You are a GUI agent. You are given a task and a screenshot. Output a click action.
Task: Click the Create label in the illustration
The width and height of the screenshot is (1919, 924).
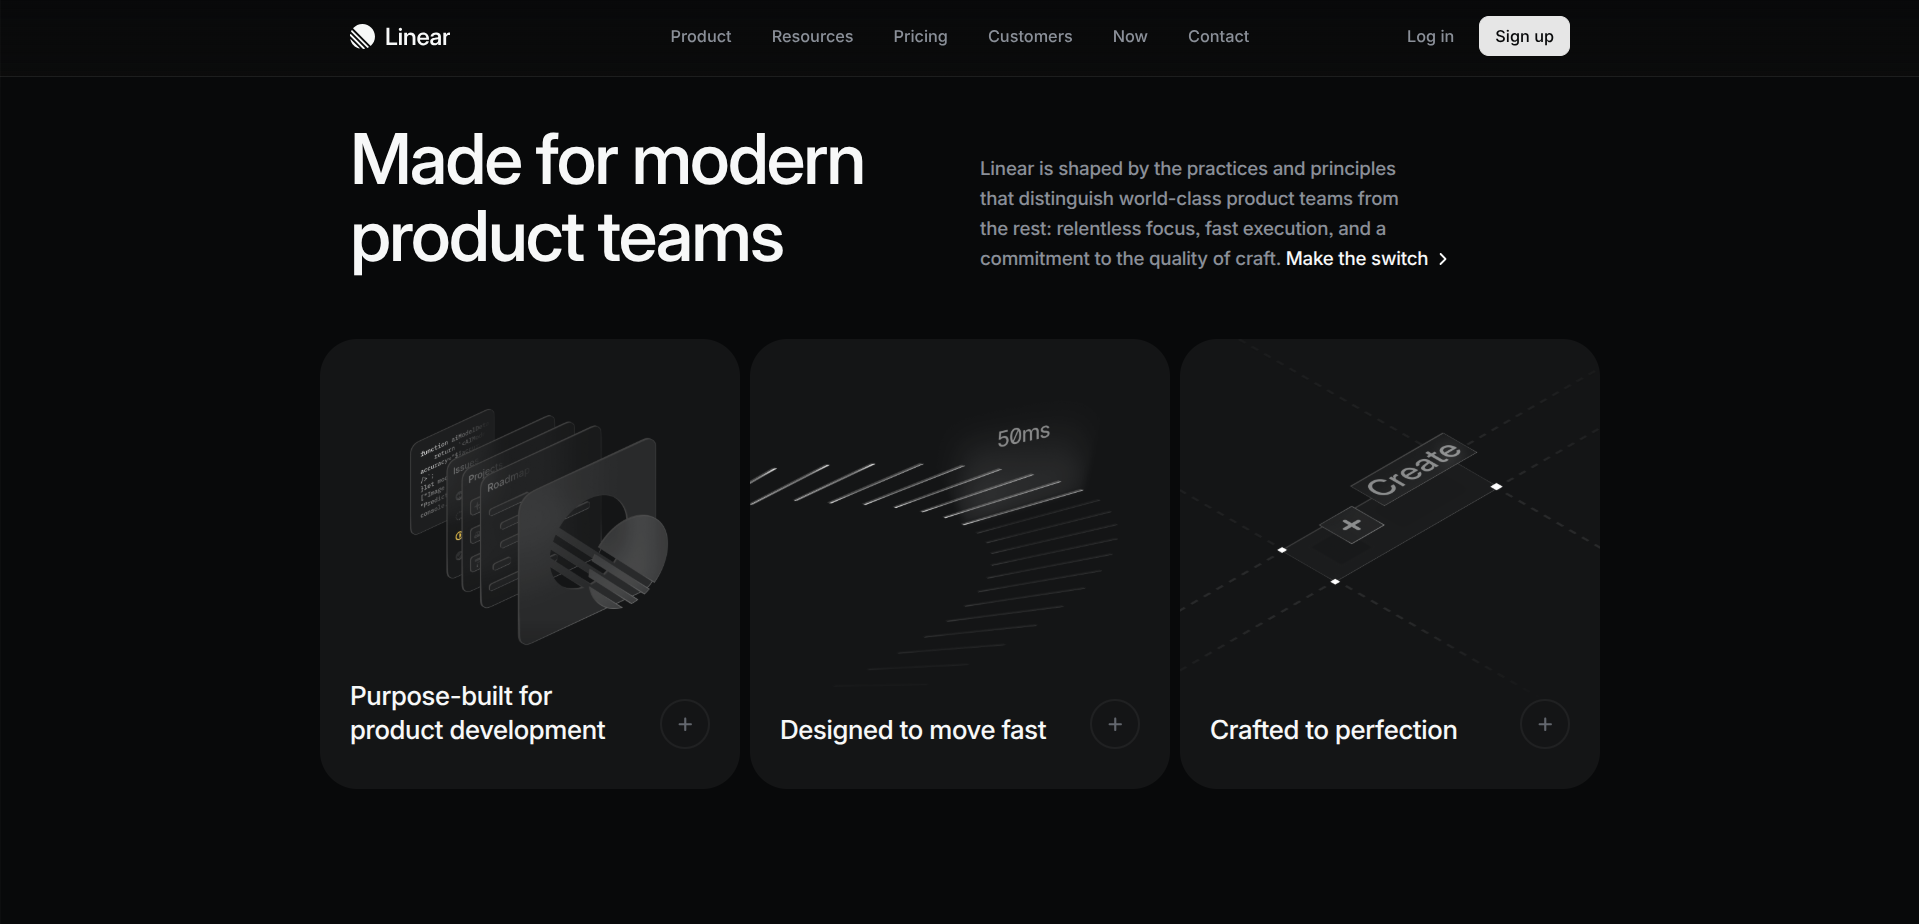click(x=1413, y=467)
